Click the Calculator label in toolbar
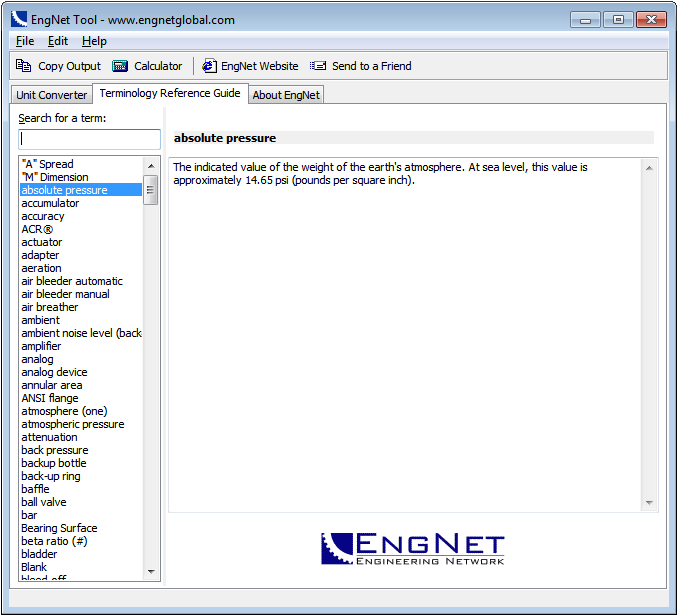Viewport: 678px width, 616px height. [x=158, y=66]
